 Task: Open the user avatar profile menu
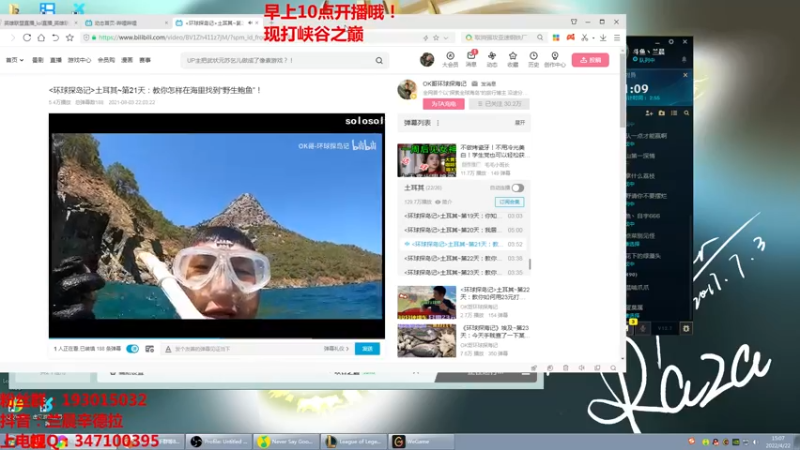(x=427, y=60)
